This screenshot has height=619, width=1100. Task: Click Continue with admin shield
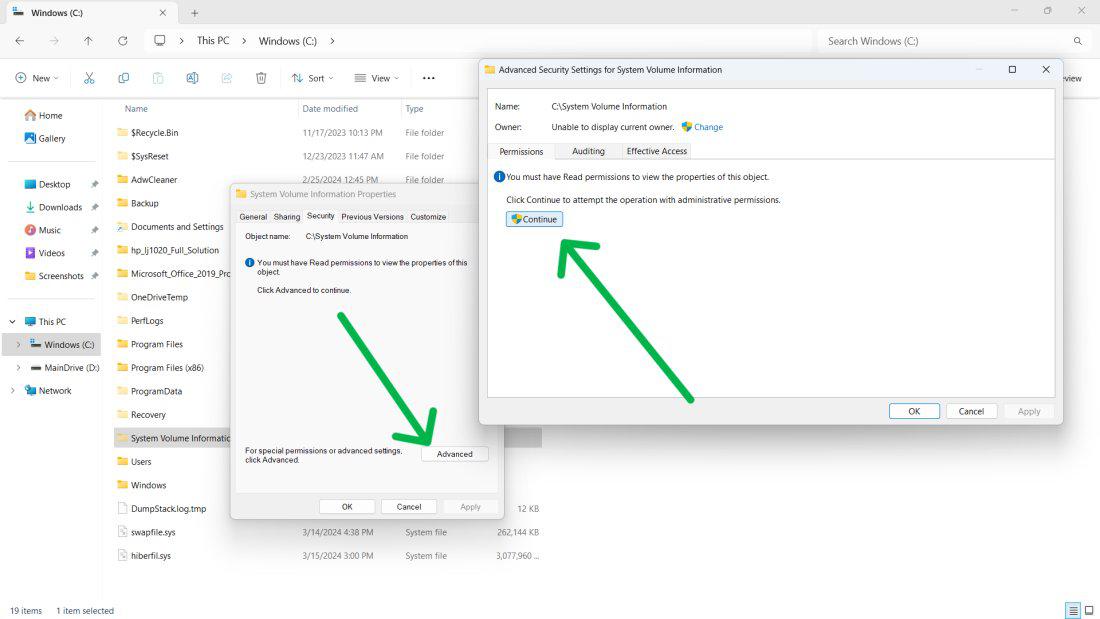[535, 219]
